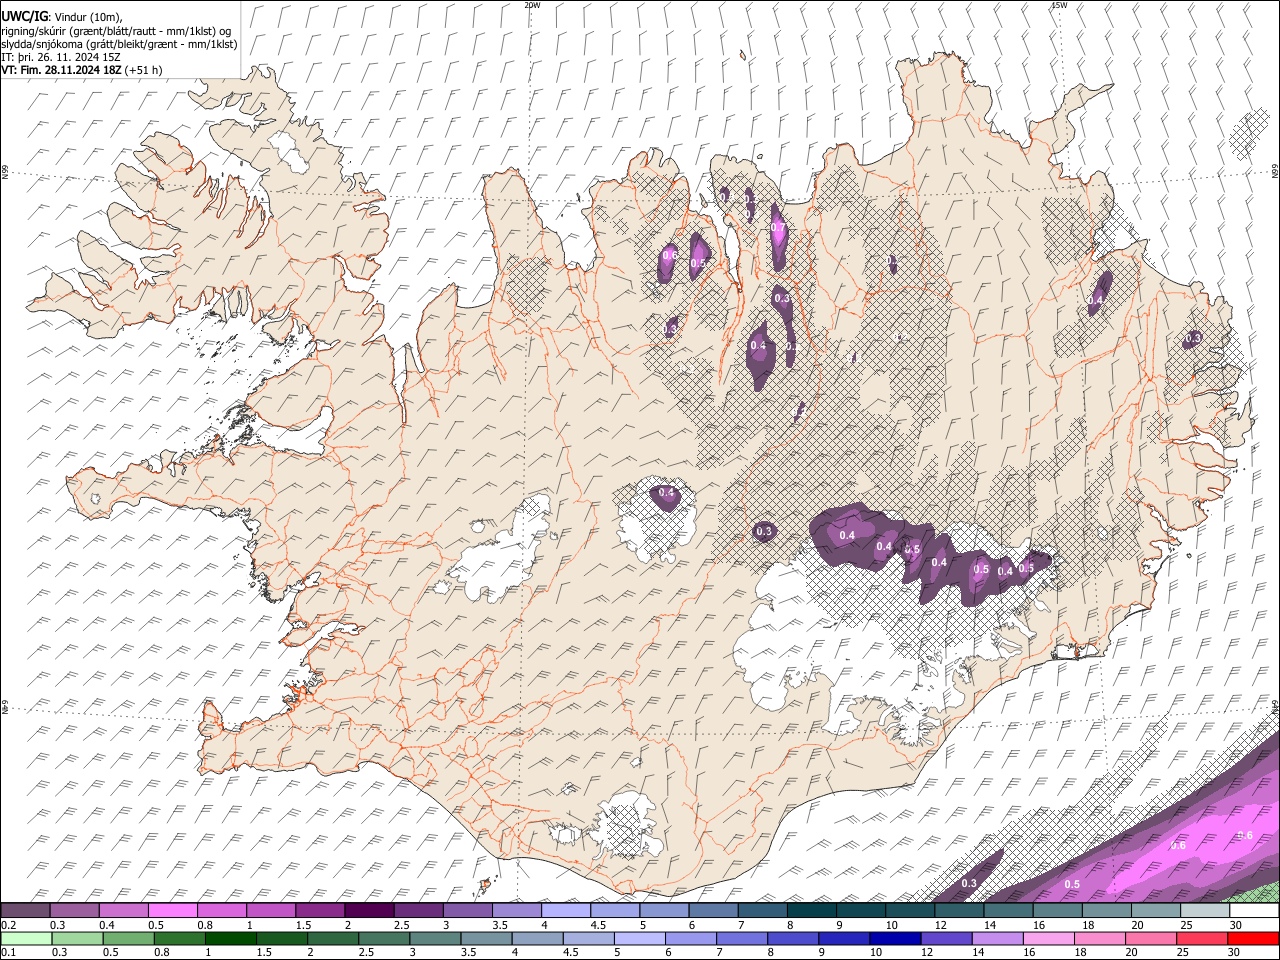The image size is (1280, 960).
Task: Click the '0.2' value label under upper scale
Action: (x=9, y=926)
